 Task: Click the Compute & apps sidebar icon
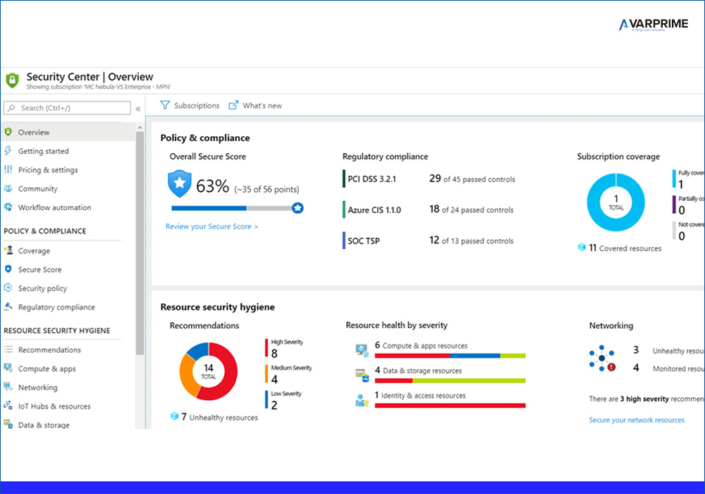pos(8,368)
